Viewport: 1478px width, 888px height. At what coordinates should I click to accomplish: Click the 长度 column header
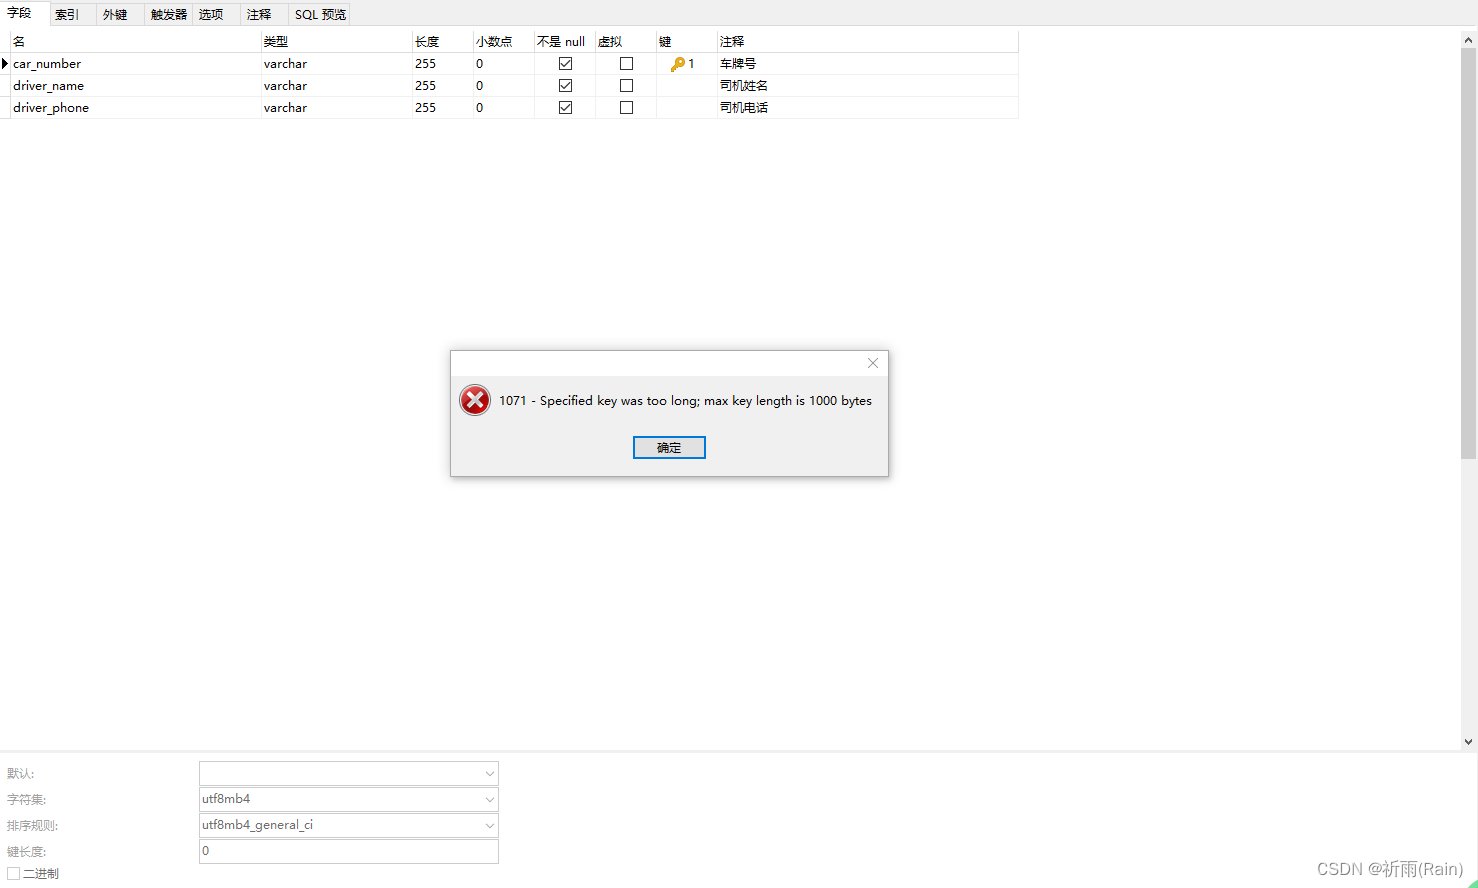point(442,42)
